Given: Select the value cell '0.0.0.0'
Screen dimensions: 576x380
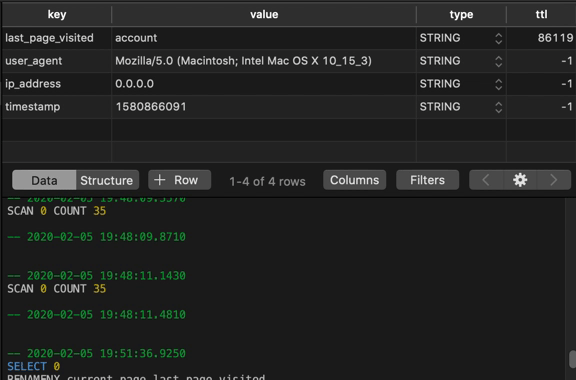Looking at the screenshot, I should click(264, 84).
